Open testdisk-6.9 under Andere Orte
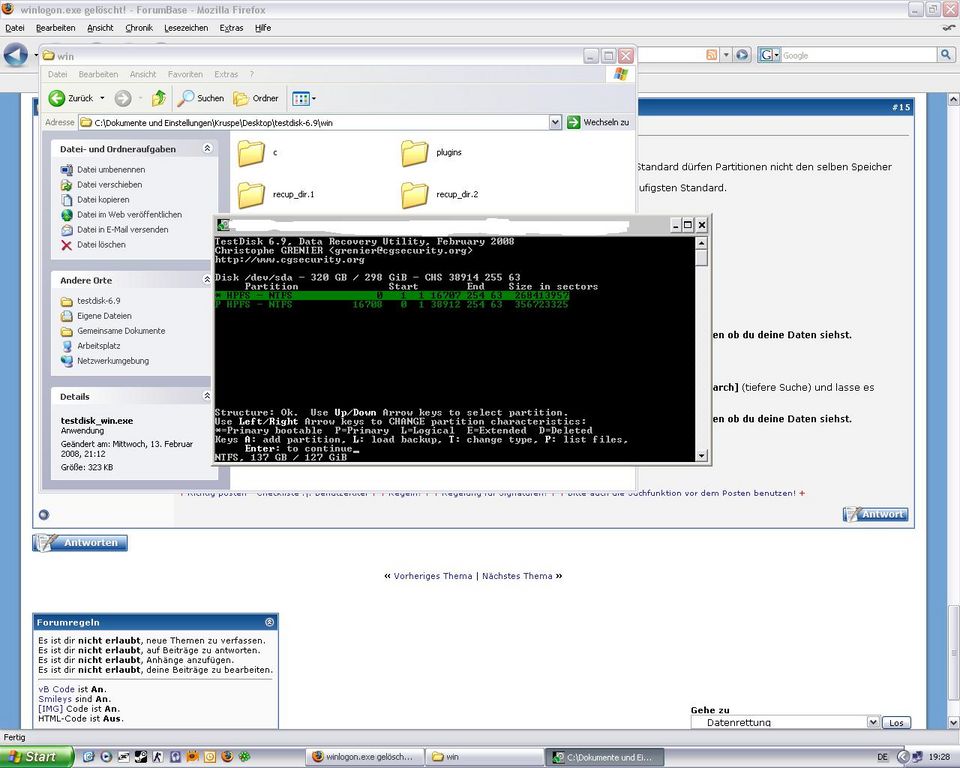Screen dimensions: 960x768 pos(91,301)
